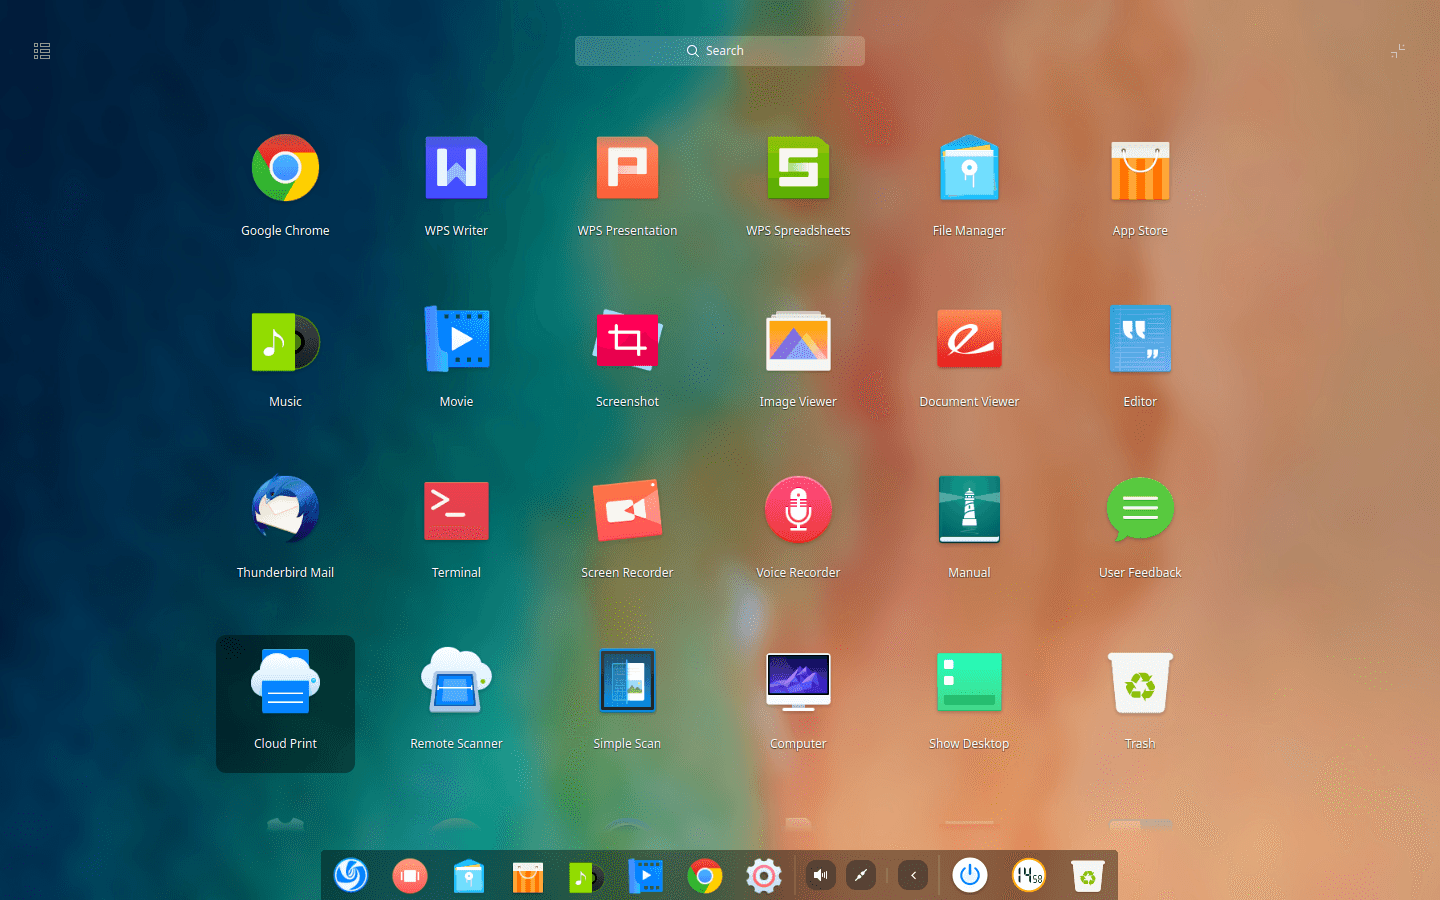Collapse the system tray with the chevron
Image resolution: width=1440 pixels, height=900 pixels.
tap(912, 875)
